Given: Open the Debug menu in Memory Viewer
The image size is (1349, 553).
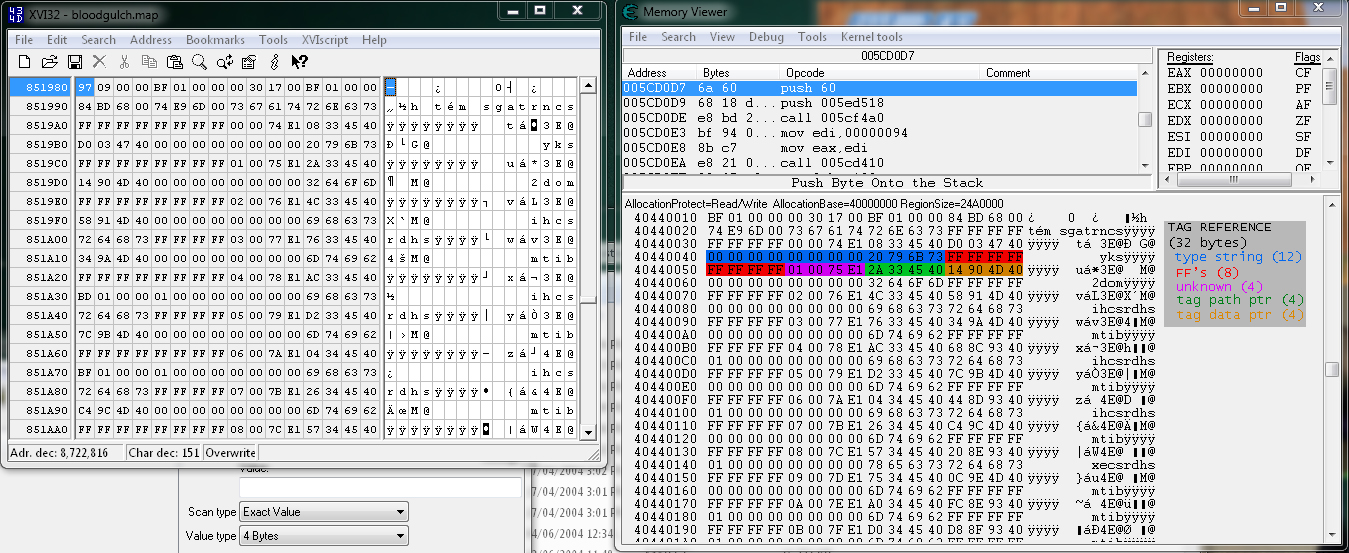Looking at the screenshot, I should [767, 37].
